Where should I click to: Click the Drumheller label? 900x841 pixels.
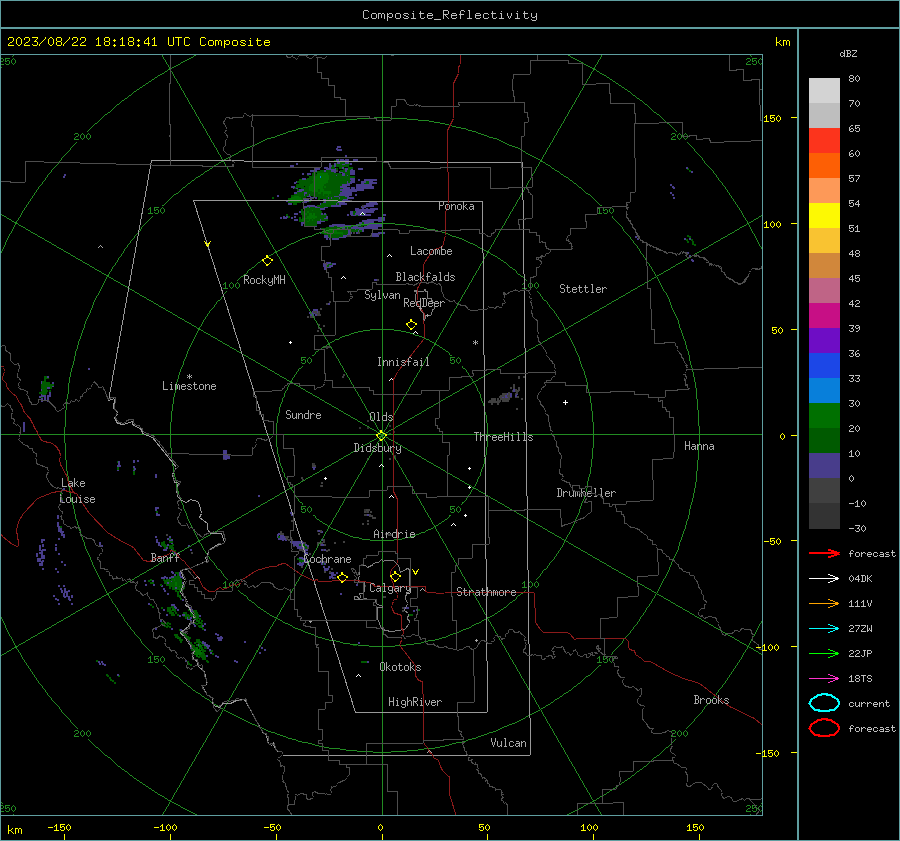point(586,493)
